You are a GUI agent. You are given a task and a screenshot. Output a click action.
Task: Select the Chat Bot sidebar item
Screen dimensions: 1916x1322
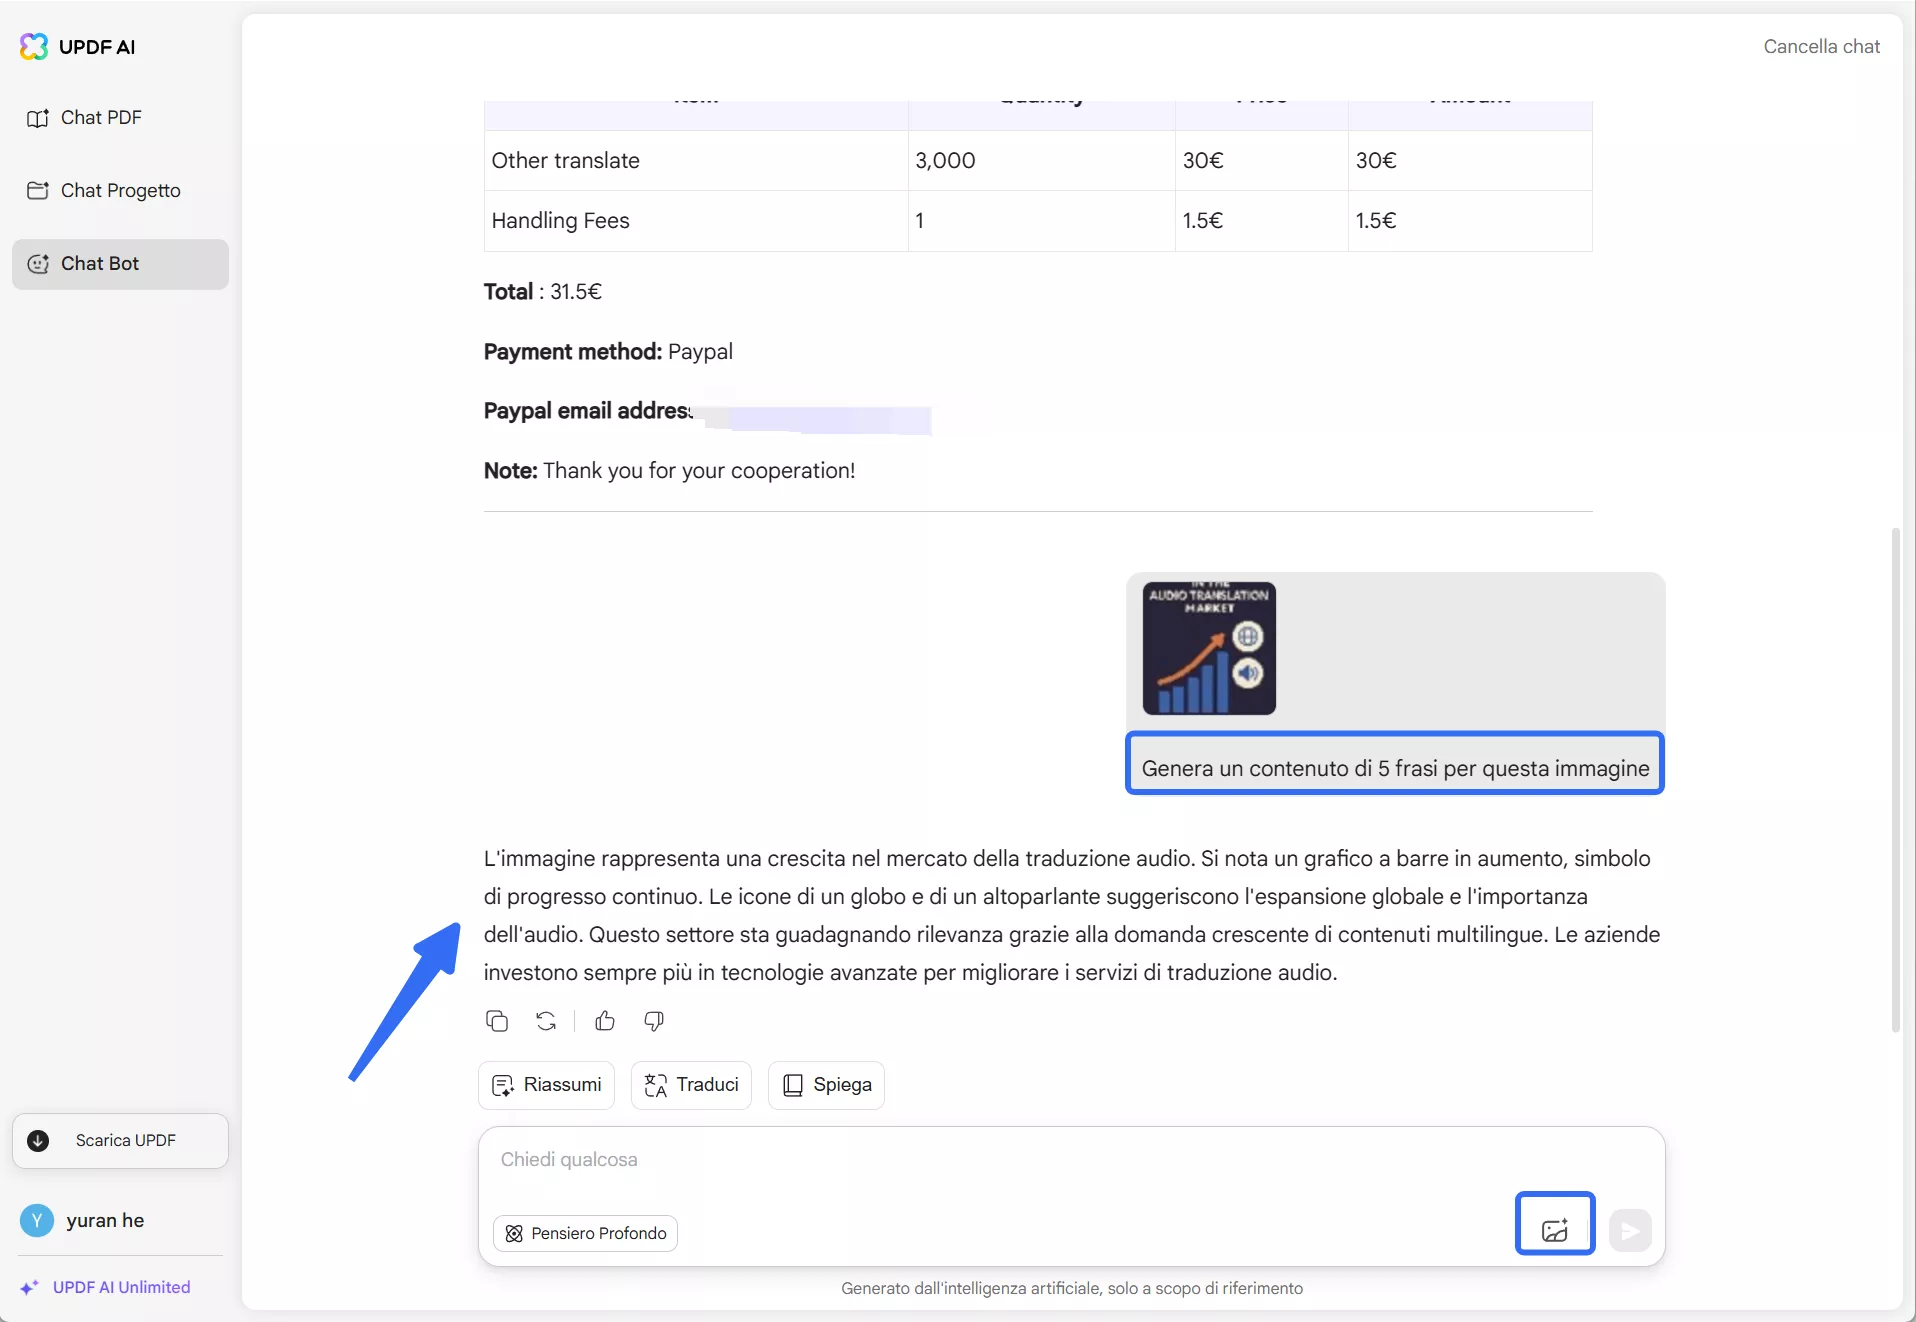(120, 264)
